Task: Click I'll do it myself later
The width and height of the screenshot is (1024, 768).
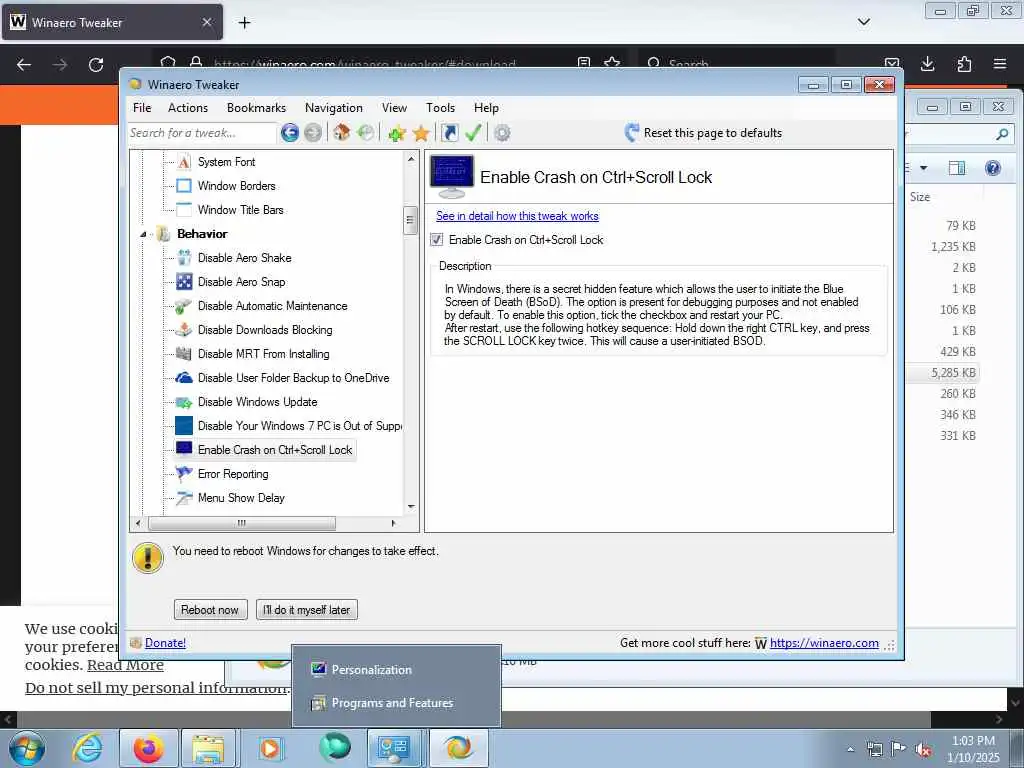Action: [x=306, y=610]
